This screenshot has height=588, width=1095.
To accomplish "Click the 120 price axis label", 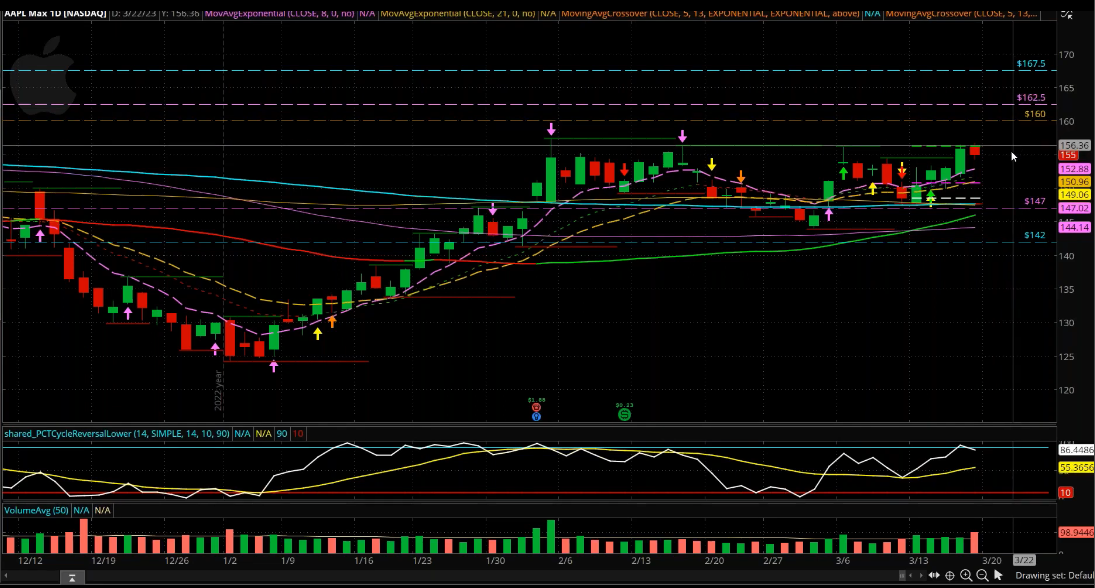I will [1066, 390].
